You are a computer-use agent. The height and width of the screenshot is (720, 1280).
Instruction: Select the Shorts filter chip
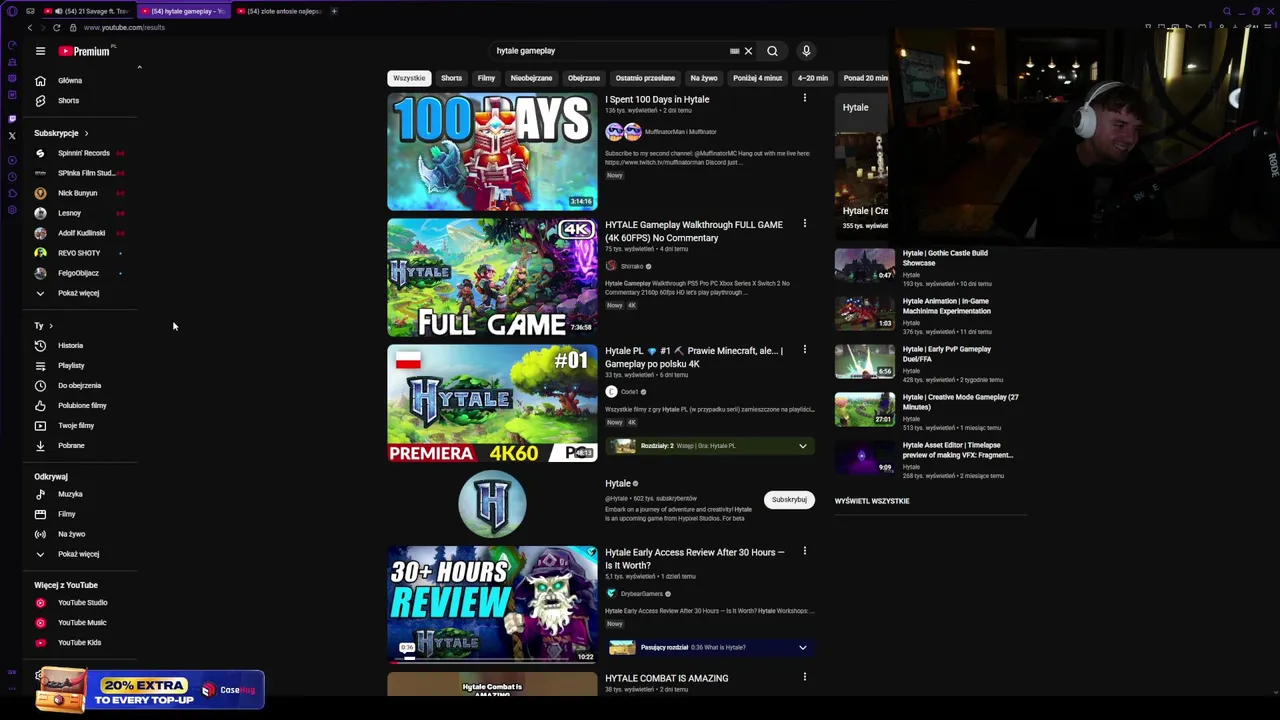[x=451, y=78]
